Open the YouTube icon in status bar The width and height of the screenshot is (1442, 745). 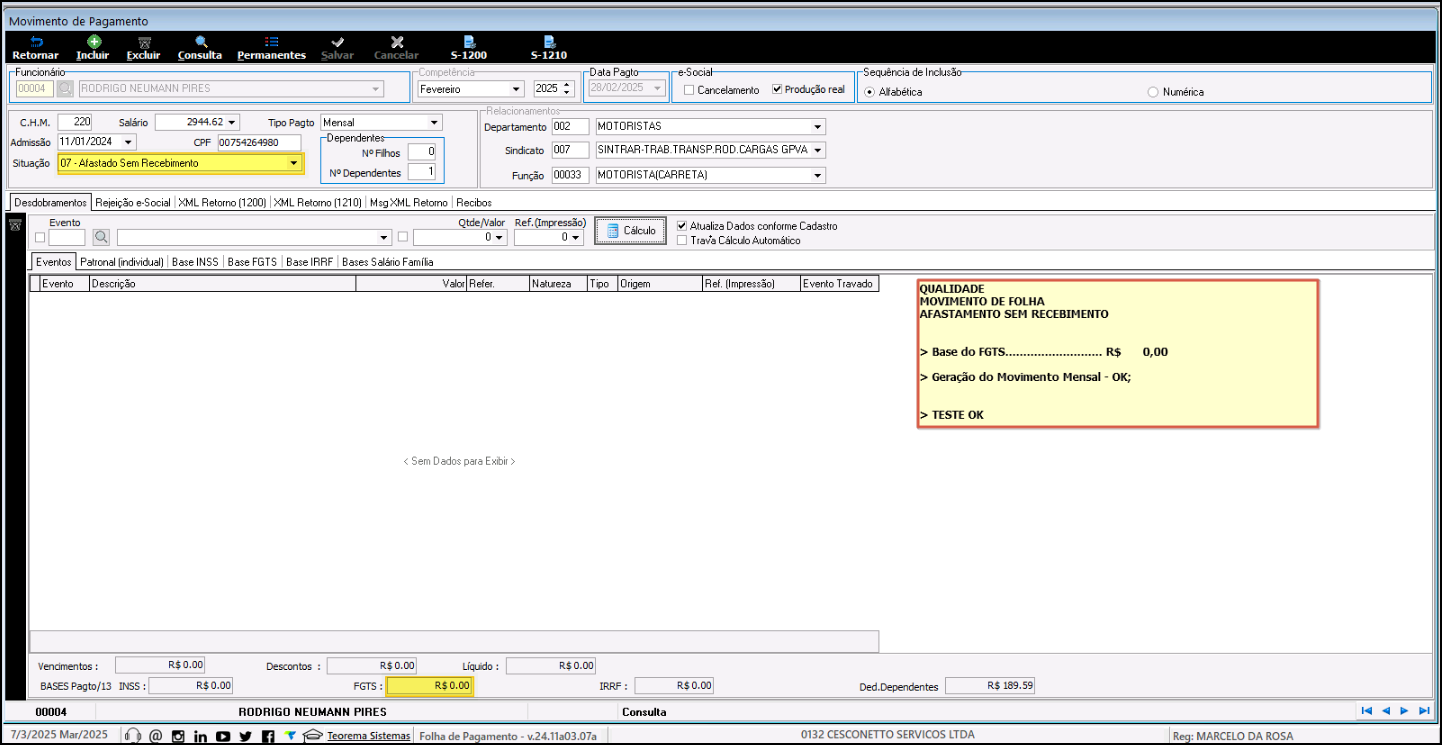coord(223,736)
